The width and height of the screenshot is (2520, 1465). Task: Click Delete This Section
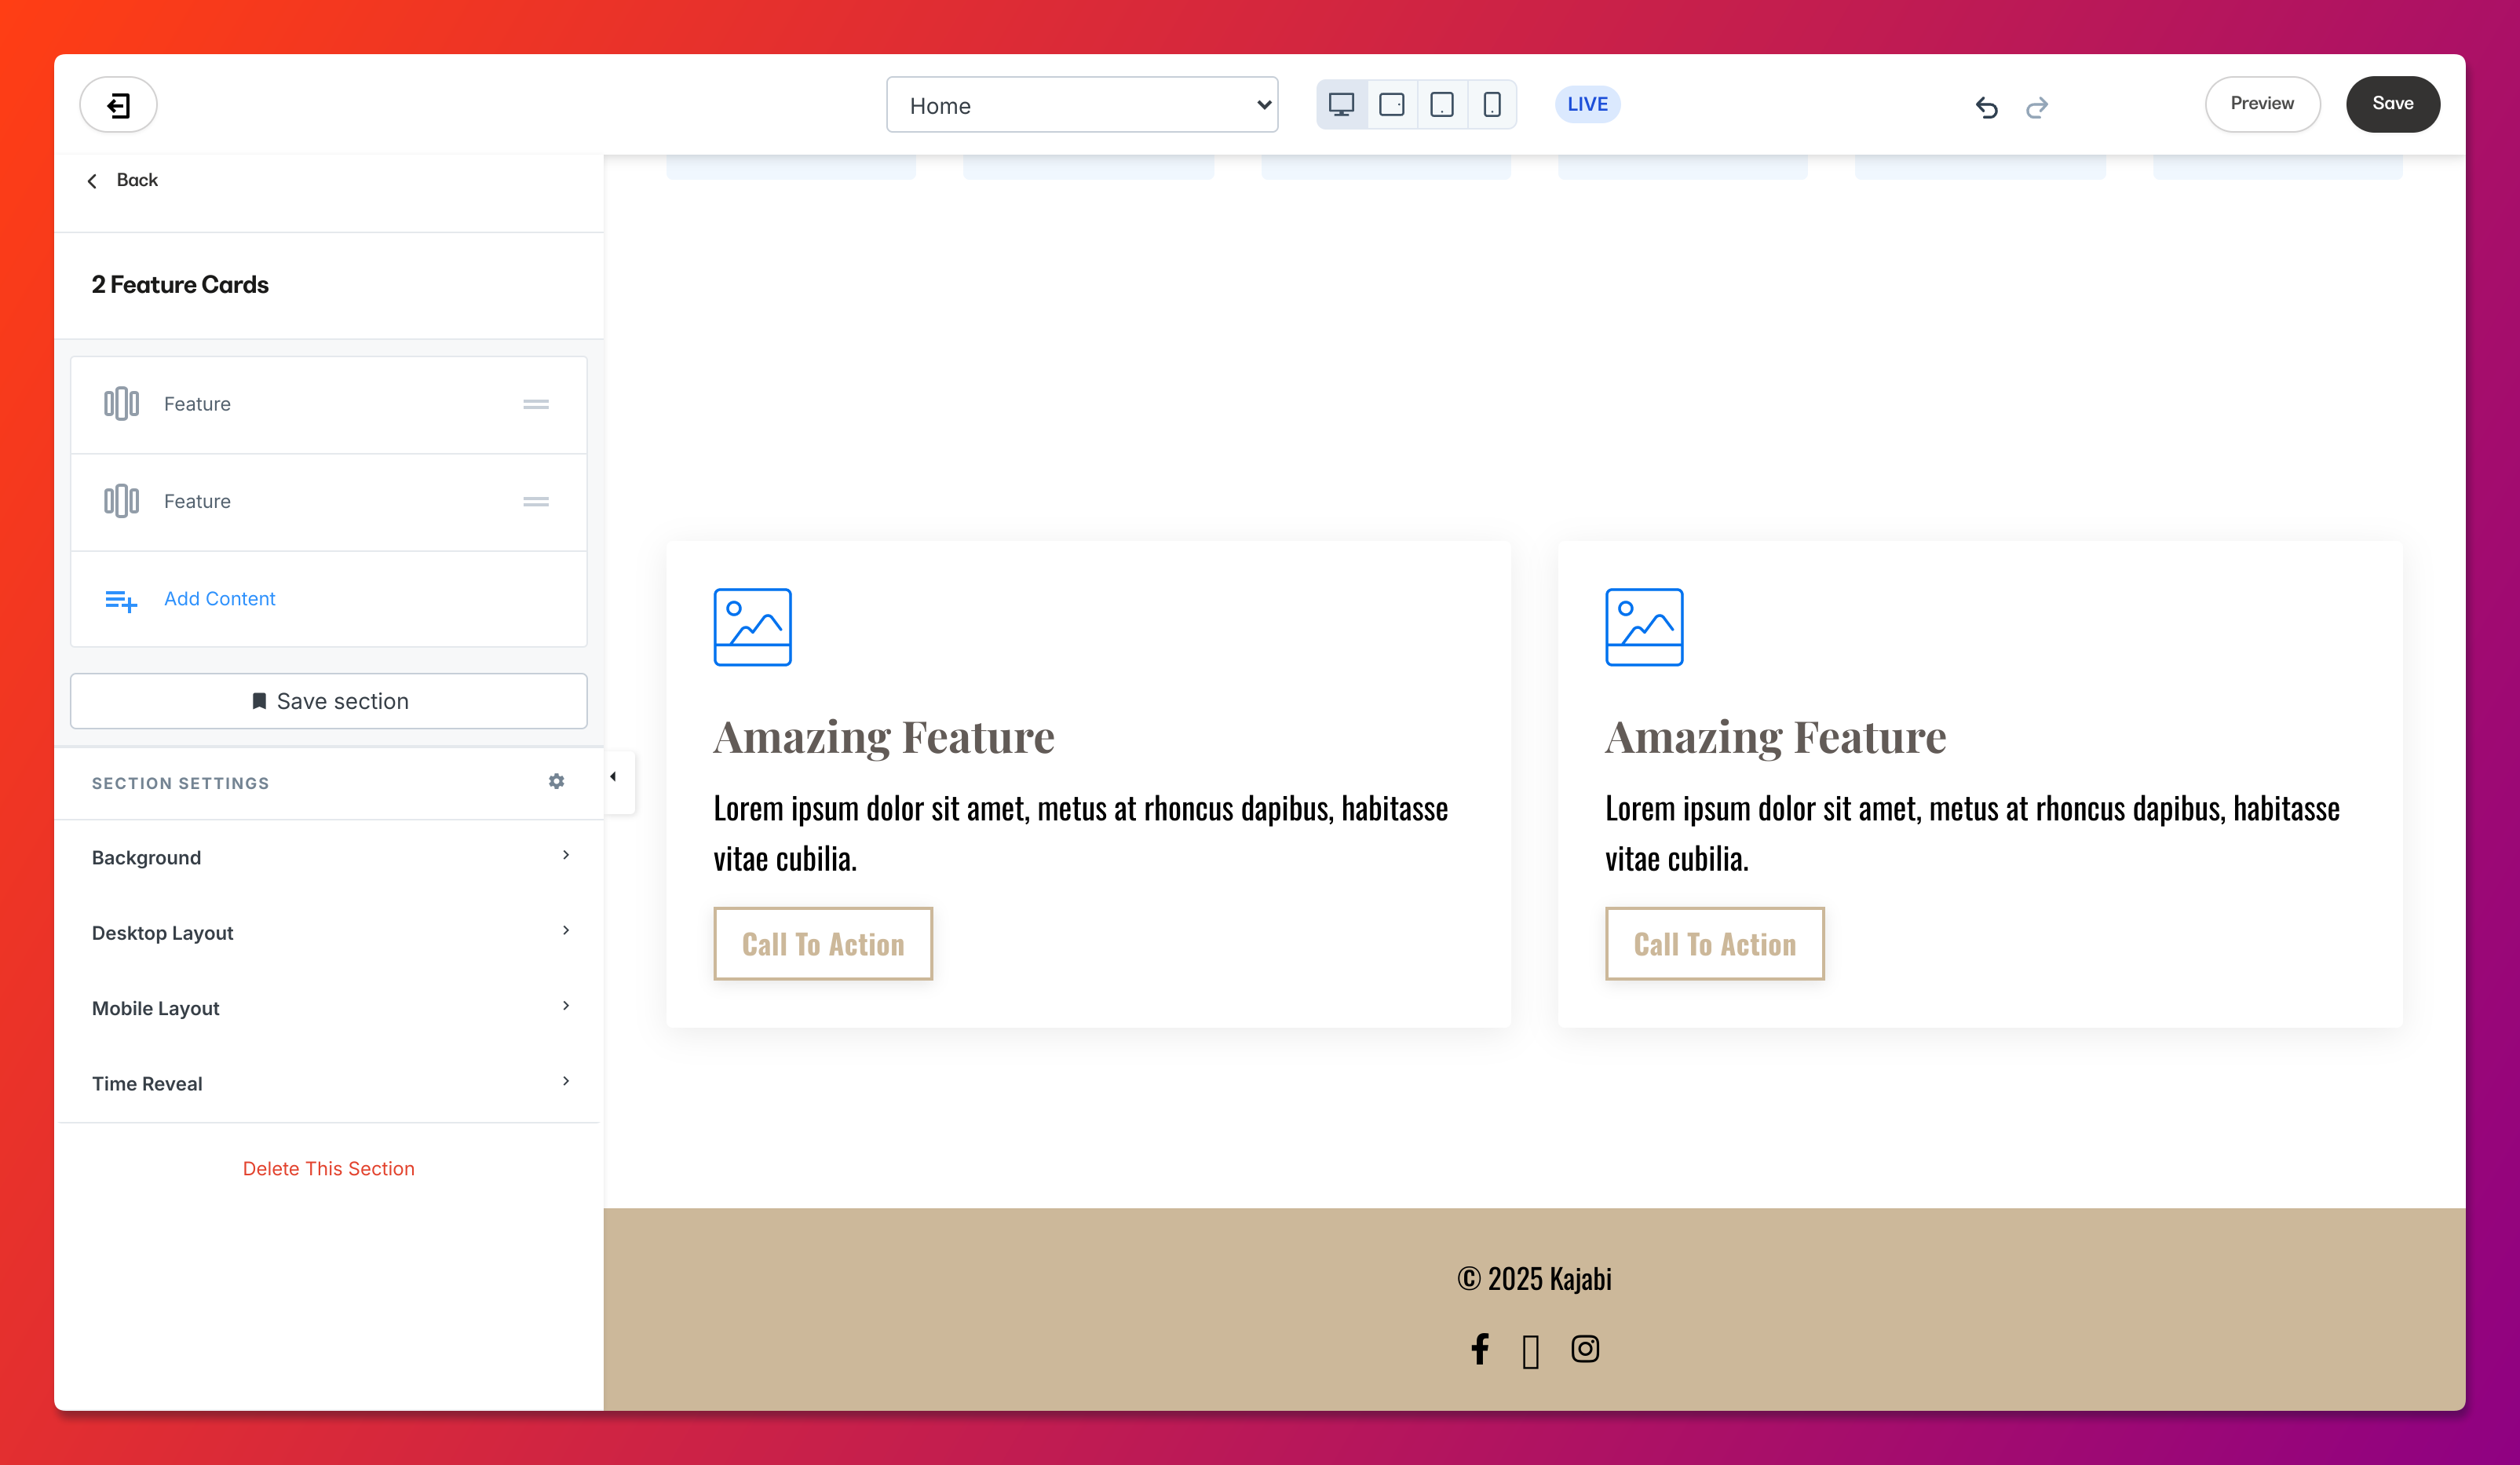[328, 1168]
